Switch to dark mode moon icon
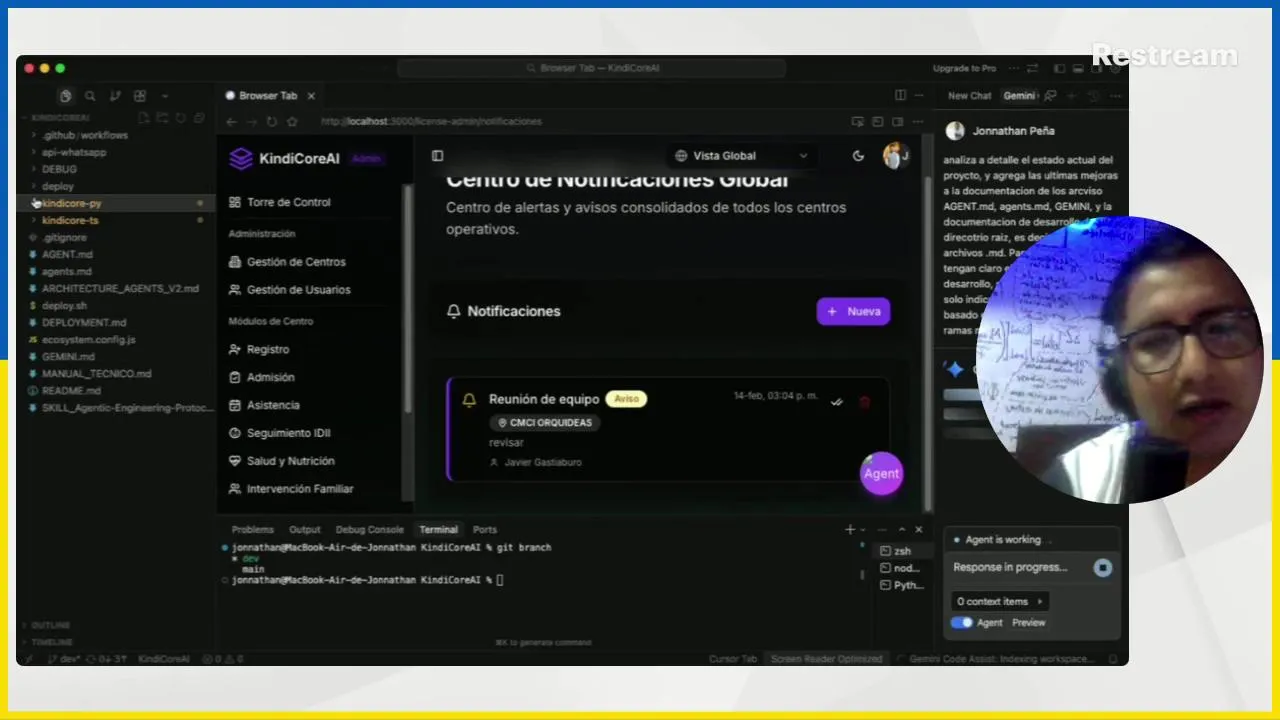The width and height of the screenshot is (1280, 720). click(x=858, y=156)
